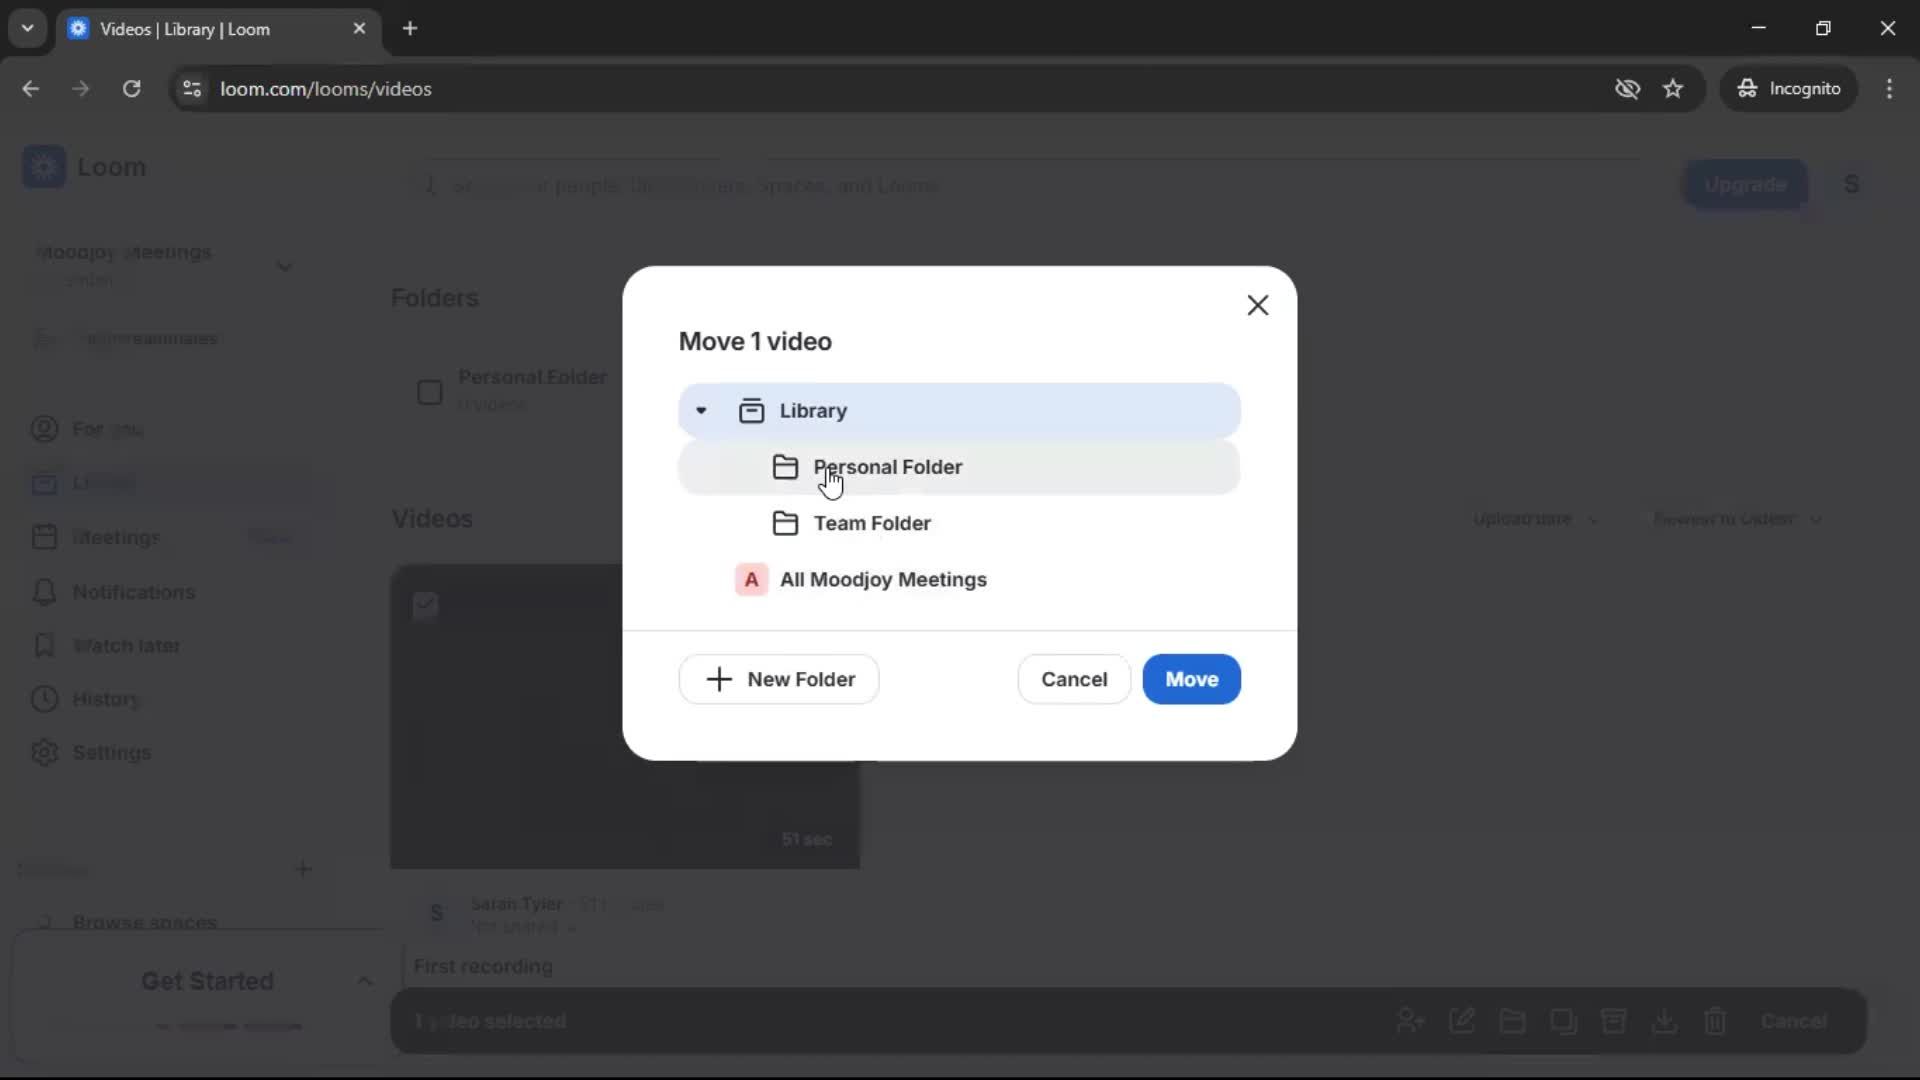This screenshot has width=1920, height=1080.
Task: Select the add person share icon in action bar
Action: pos(1410,1021)
